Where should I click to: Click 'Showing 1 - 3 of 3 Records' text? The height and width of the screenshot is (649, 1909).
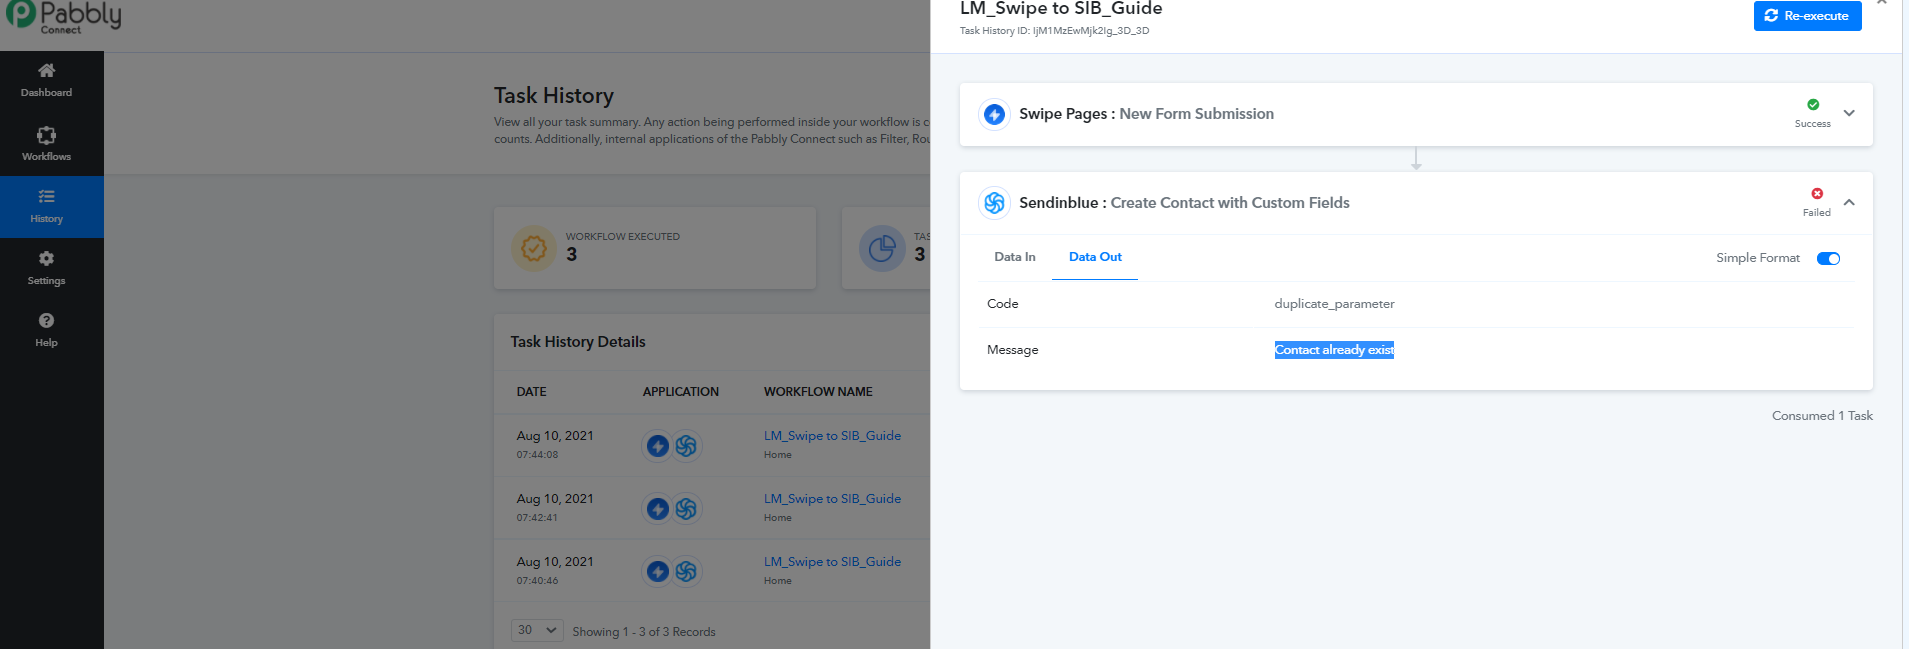pyautogui.click(x=644, y=632)
